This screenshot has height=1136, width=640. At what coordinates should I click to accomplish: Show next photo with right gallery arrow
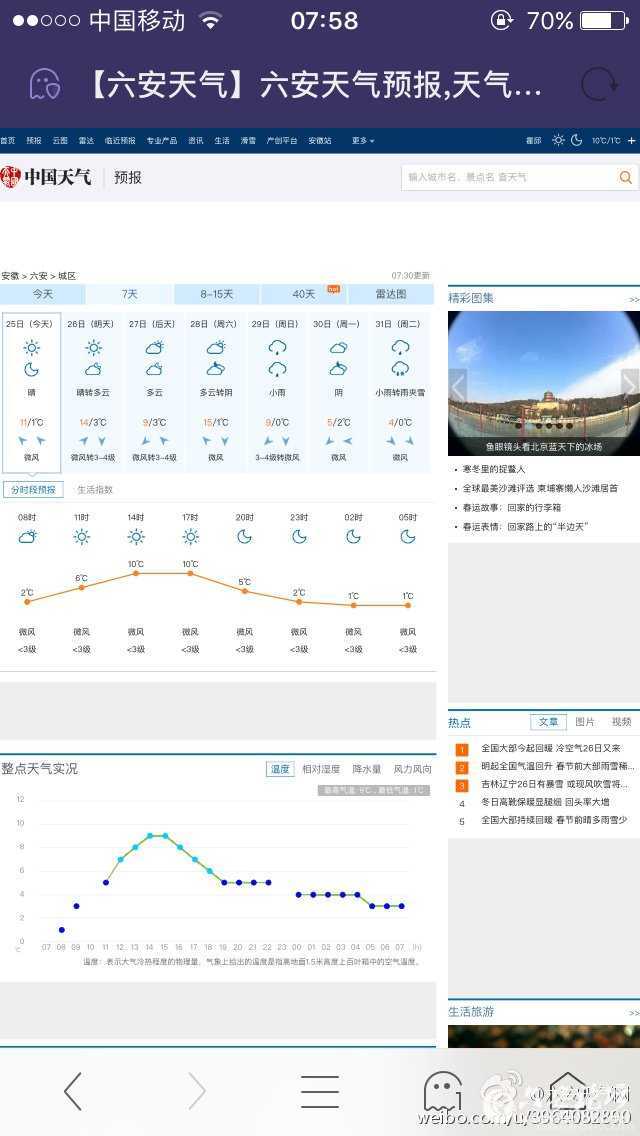click(x=629, y=384)
